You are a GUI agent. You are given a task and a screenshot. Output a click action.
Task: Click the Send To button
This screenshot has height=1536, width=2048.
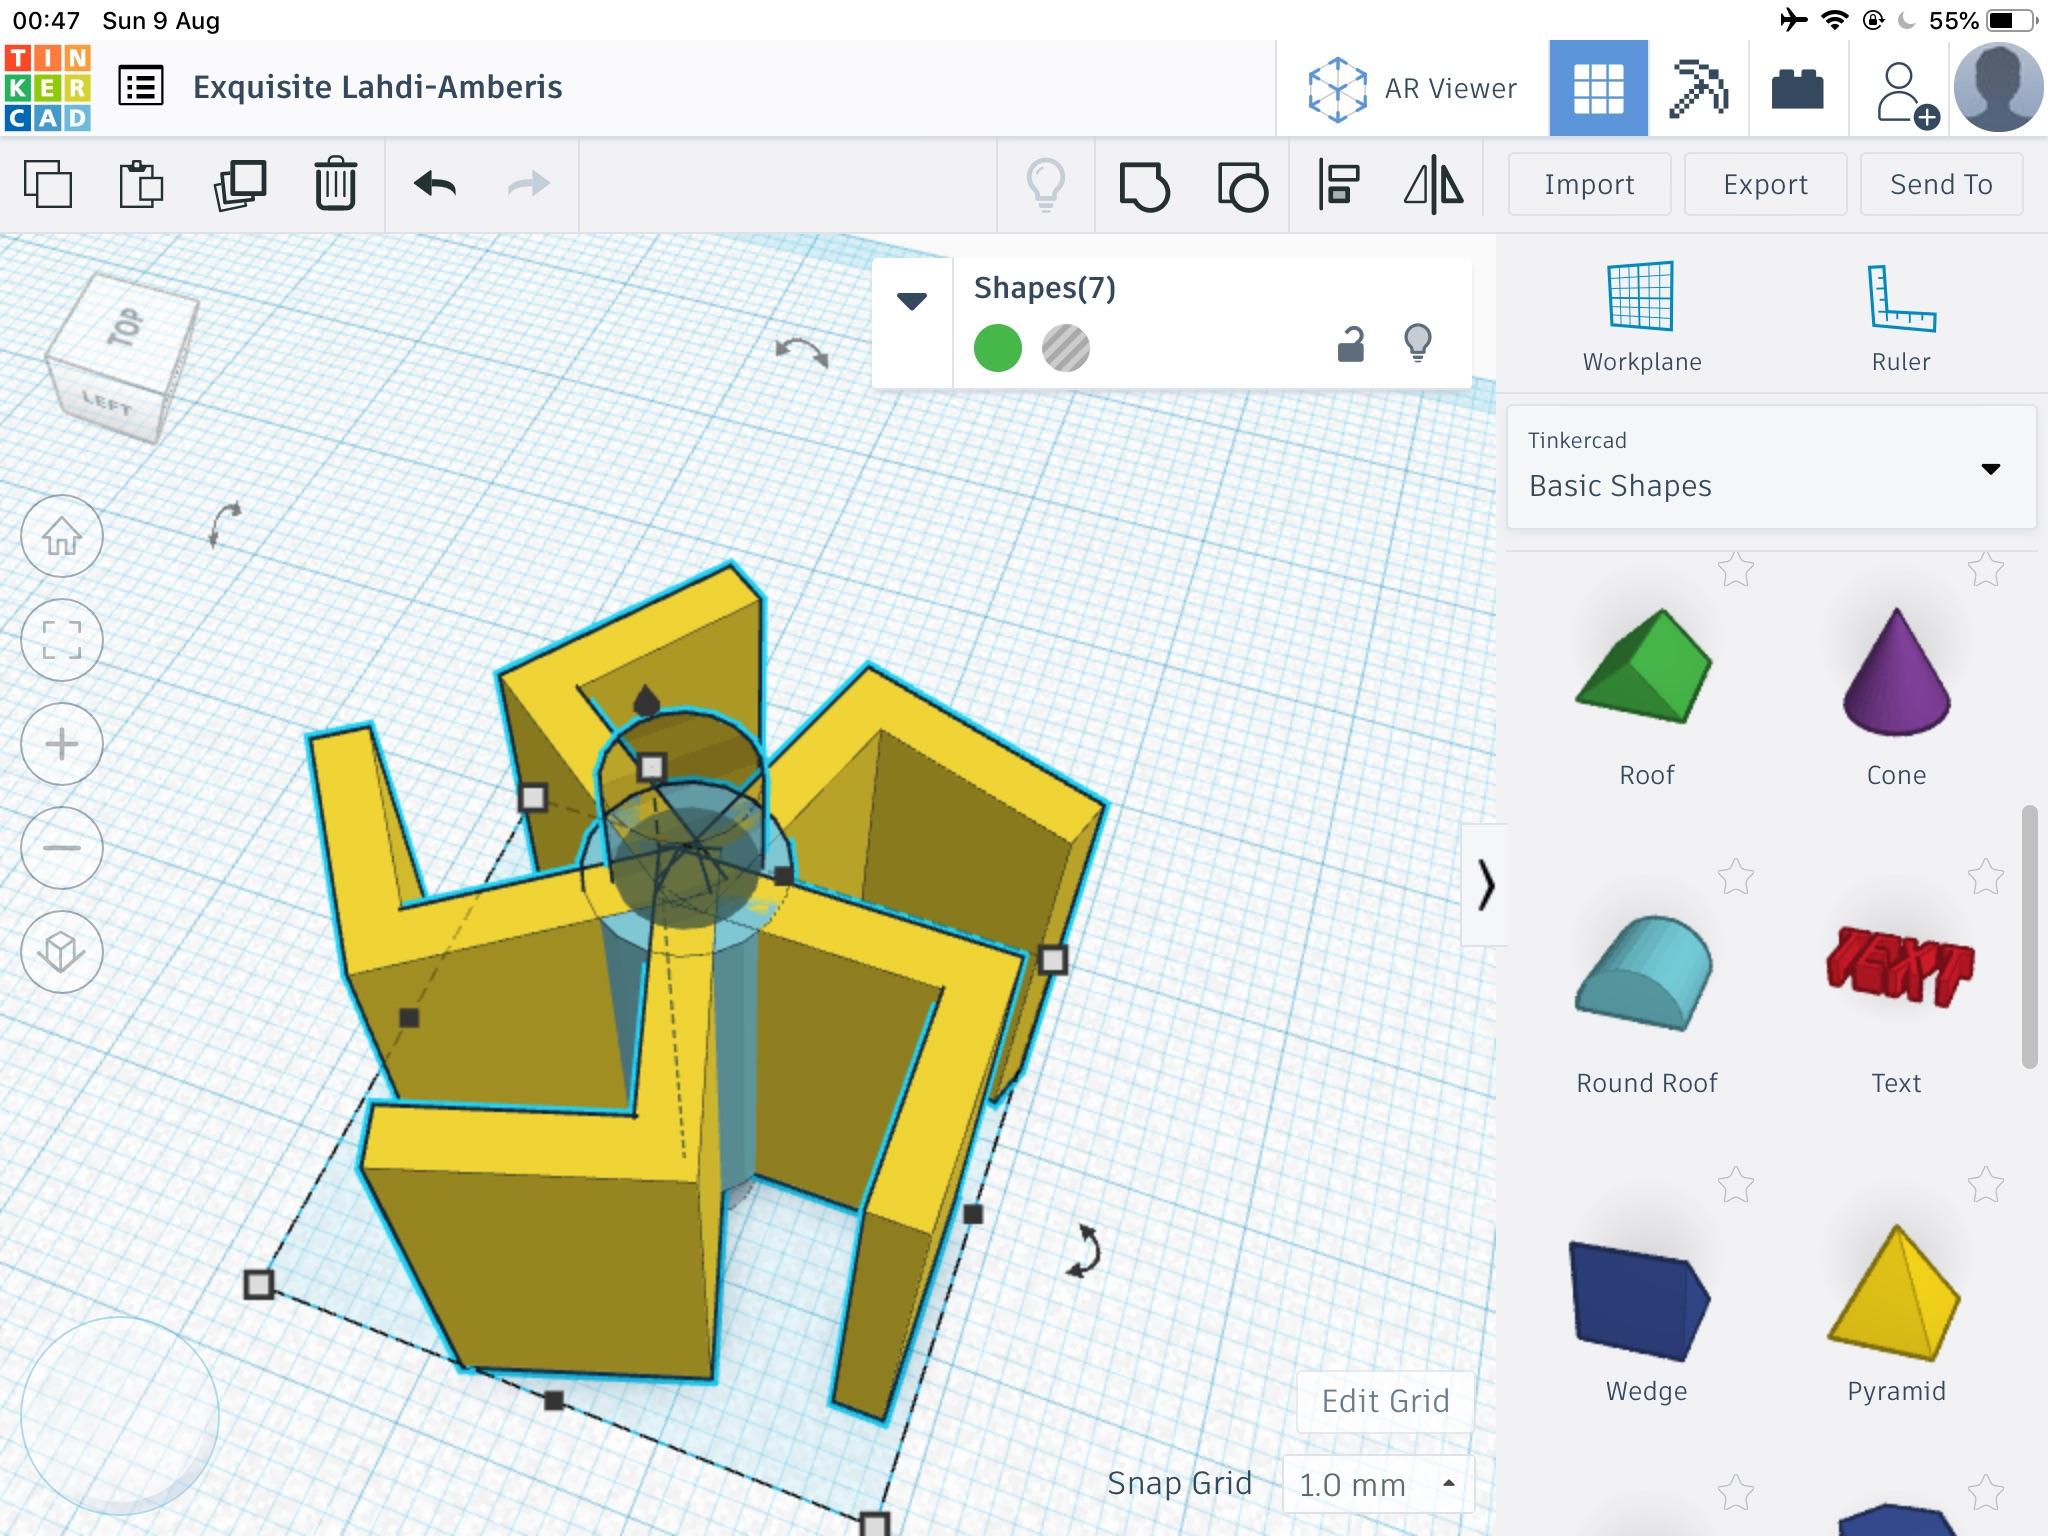(x=1941, y=184)
